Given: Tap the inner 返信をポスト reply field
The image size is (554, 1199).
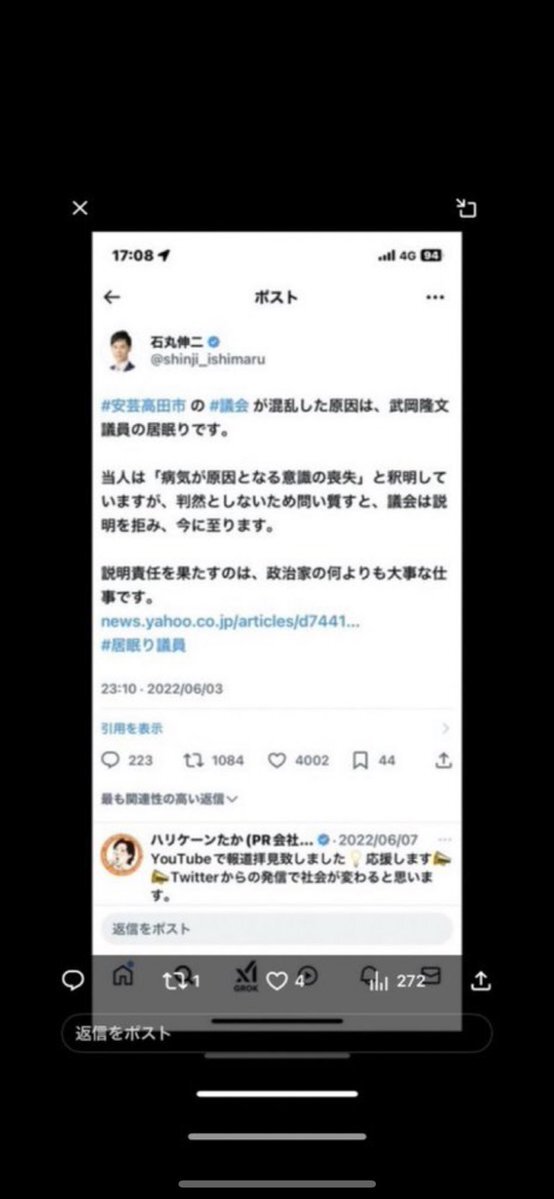Looking at the screenshot, I should click(x=277, y=929).
